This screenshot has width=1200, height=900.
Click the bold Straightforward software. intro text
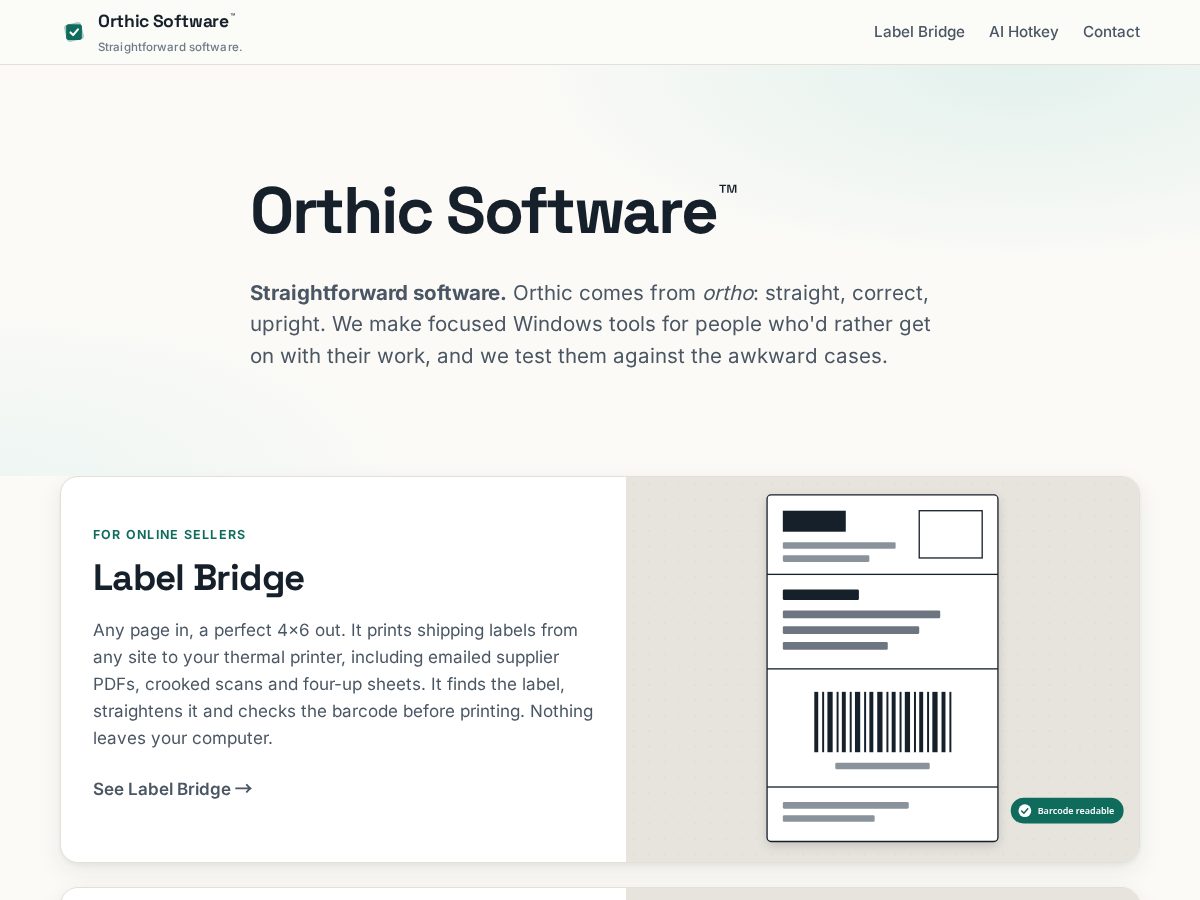(378, 293)
